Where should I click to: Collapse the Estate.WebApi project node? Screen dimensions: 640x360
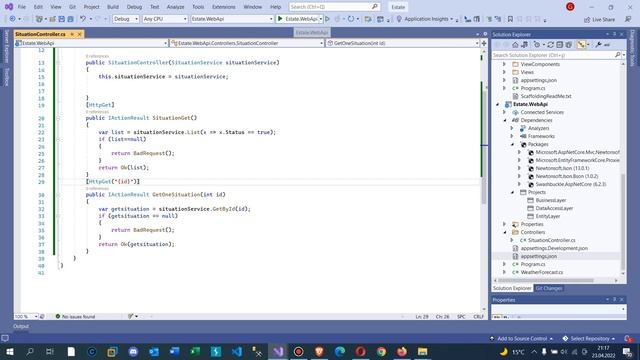[498, 104]
